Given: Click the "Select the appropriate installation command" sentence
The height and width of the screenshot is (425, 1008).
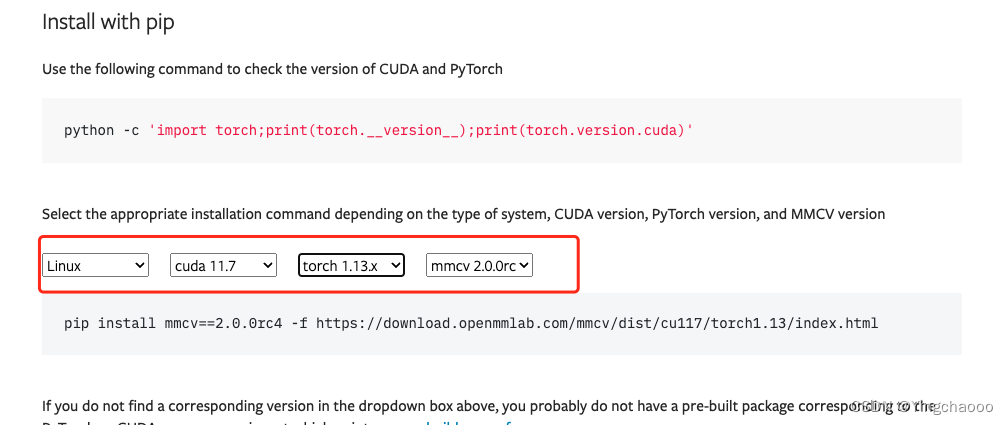Looking at the screenshot, I should coord(463,214).
